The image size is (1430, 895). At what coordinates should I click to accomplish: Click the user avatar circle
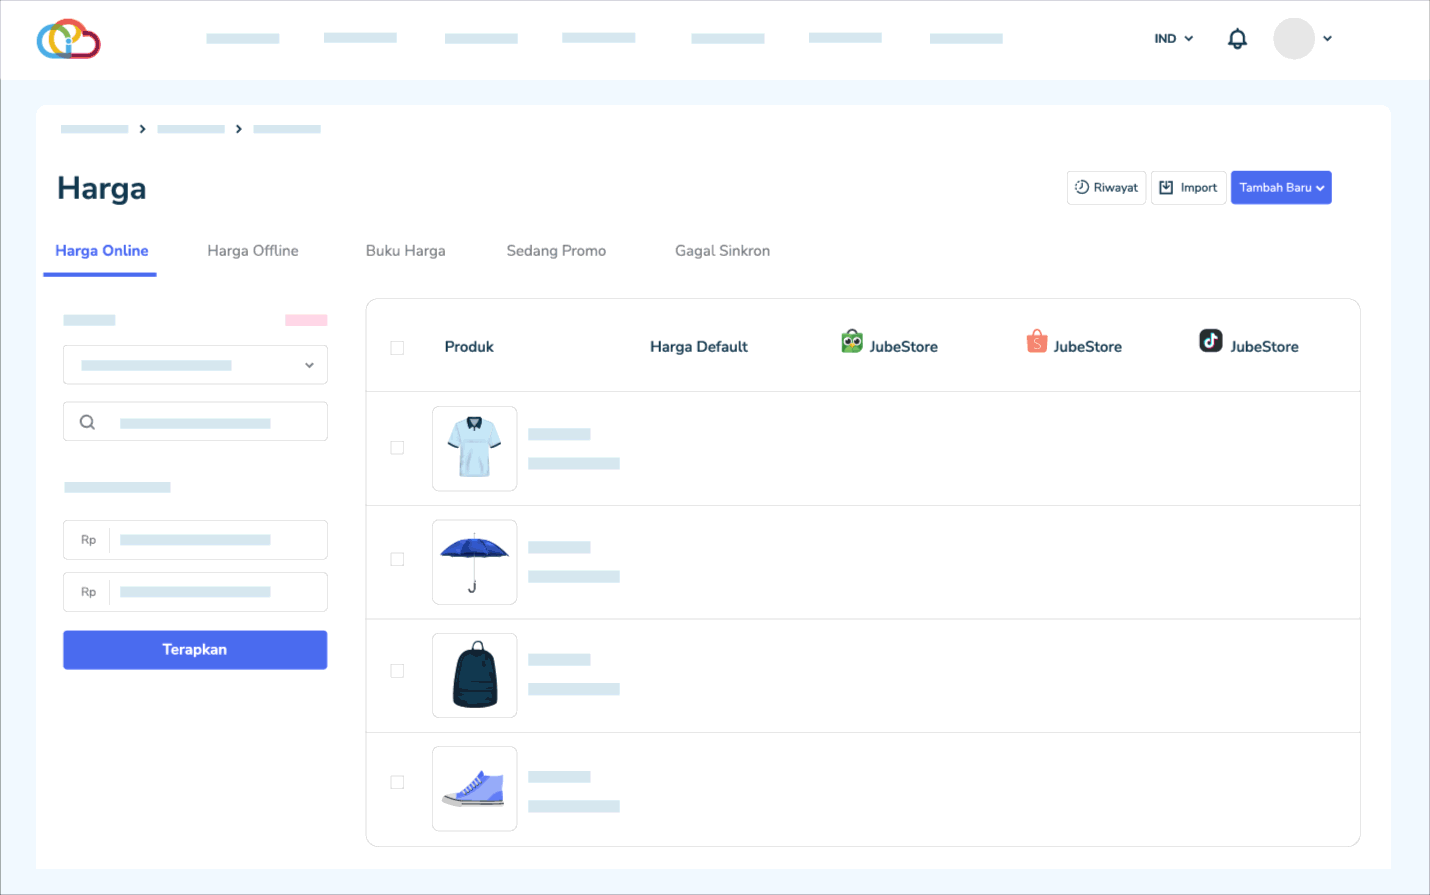pos(1293,39)
